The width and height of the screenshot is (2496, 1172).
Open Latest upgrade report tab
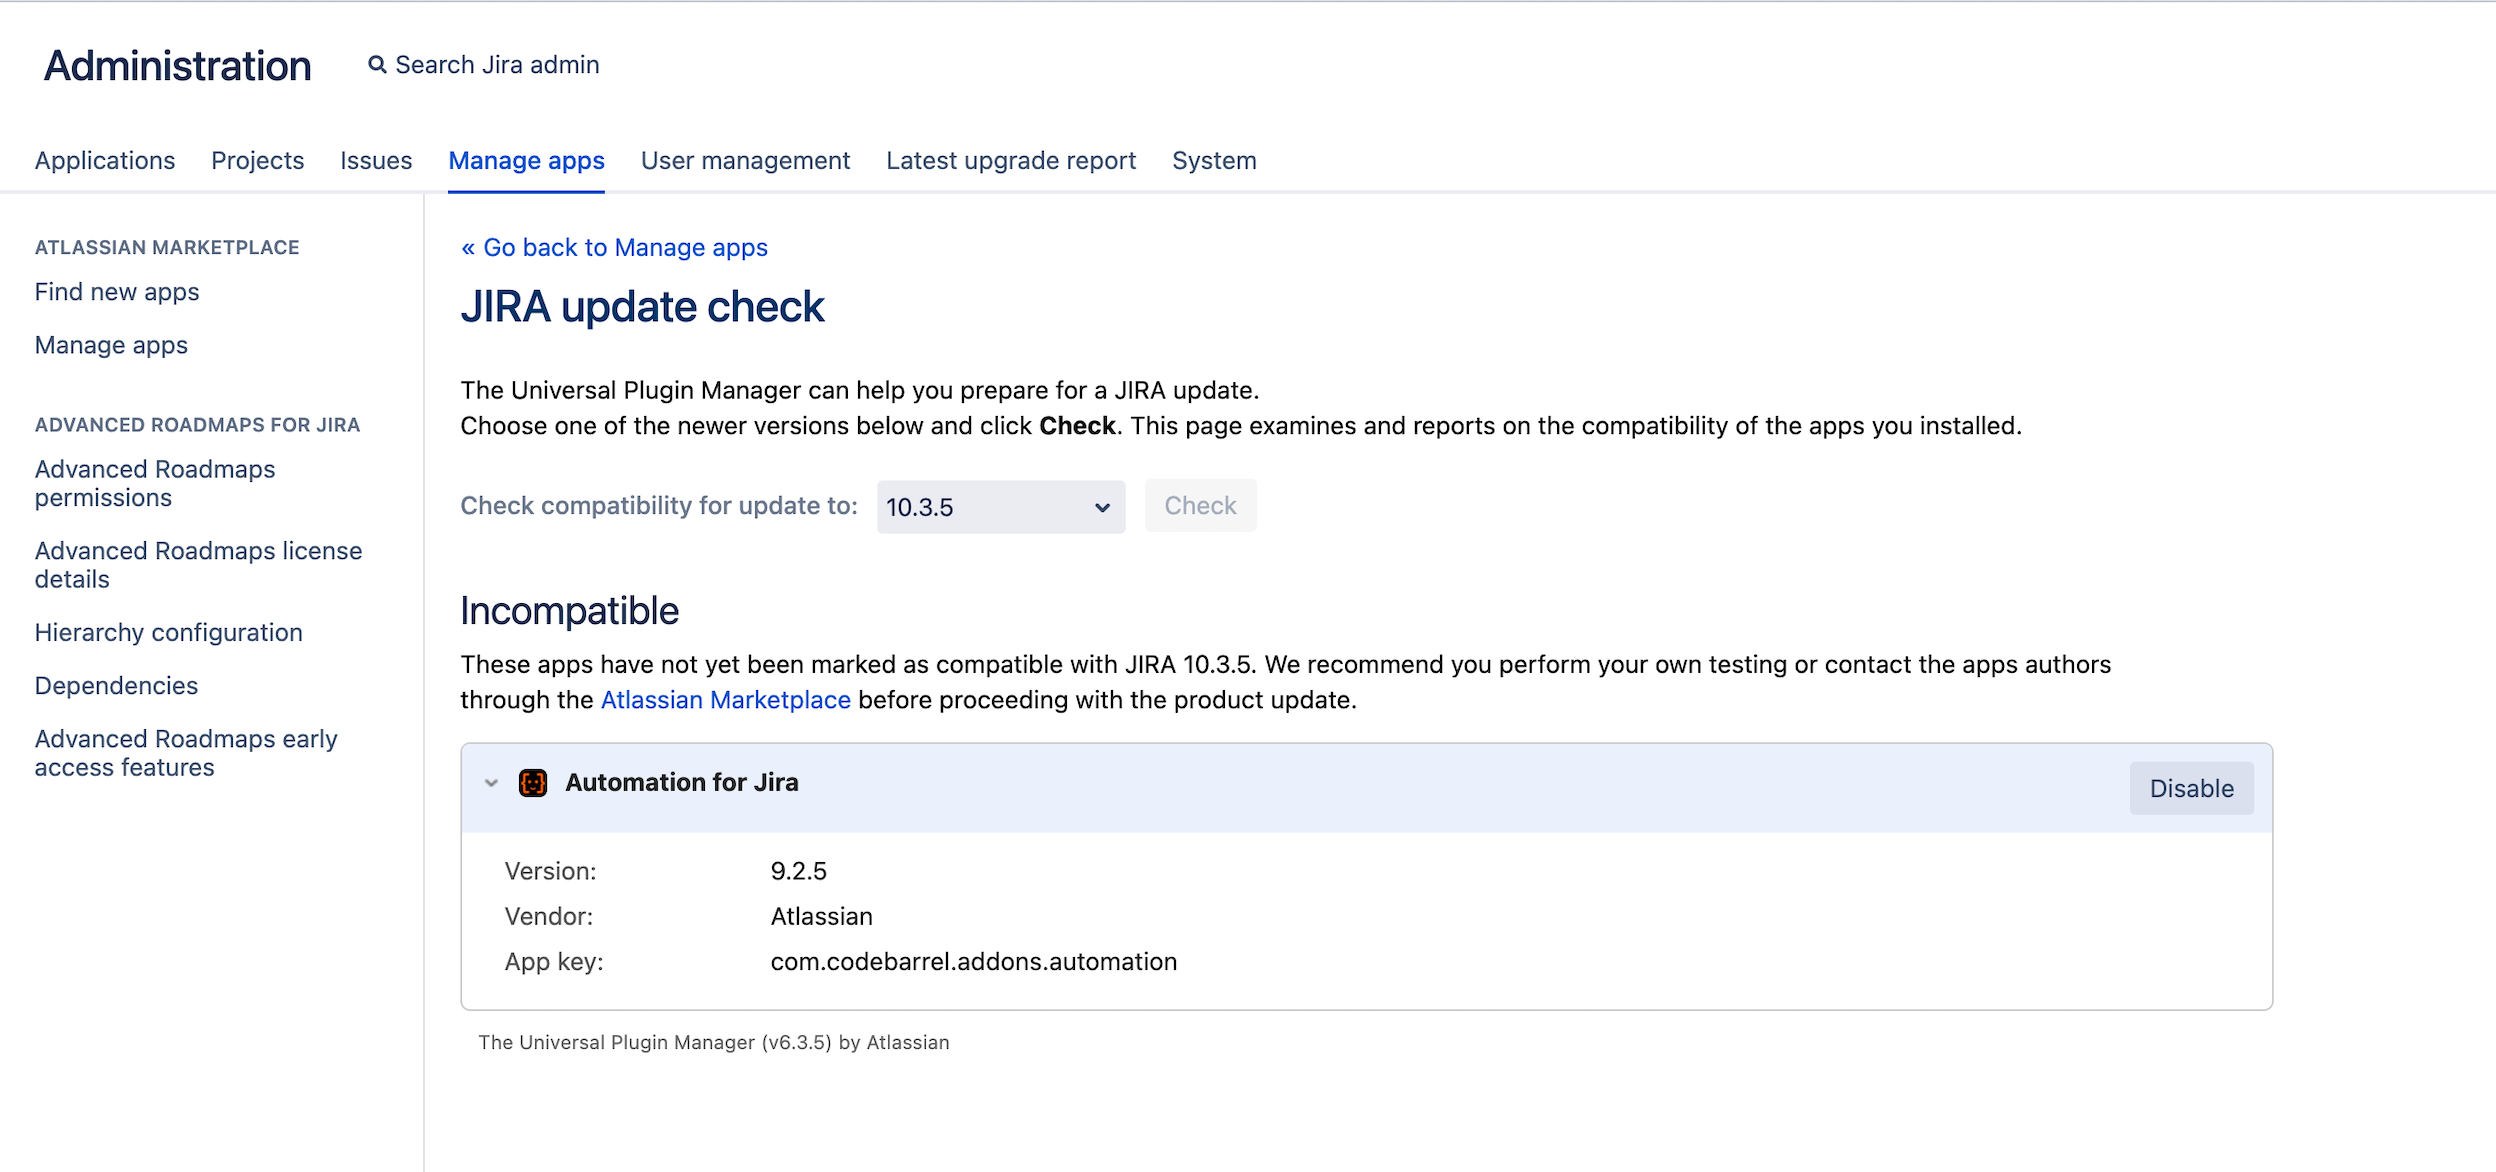[1010, 161]
